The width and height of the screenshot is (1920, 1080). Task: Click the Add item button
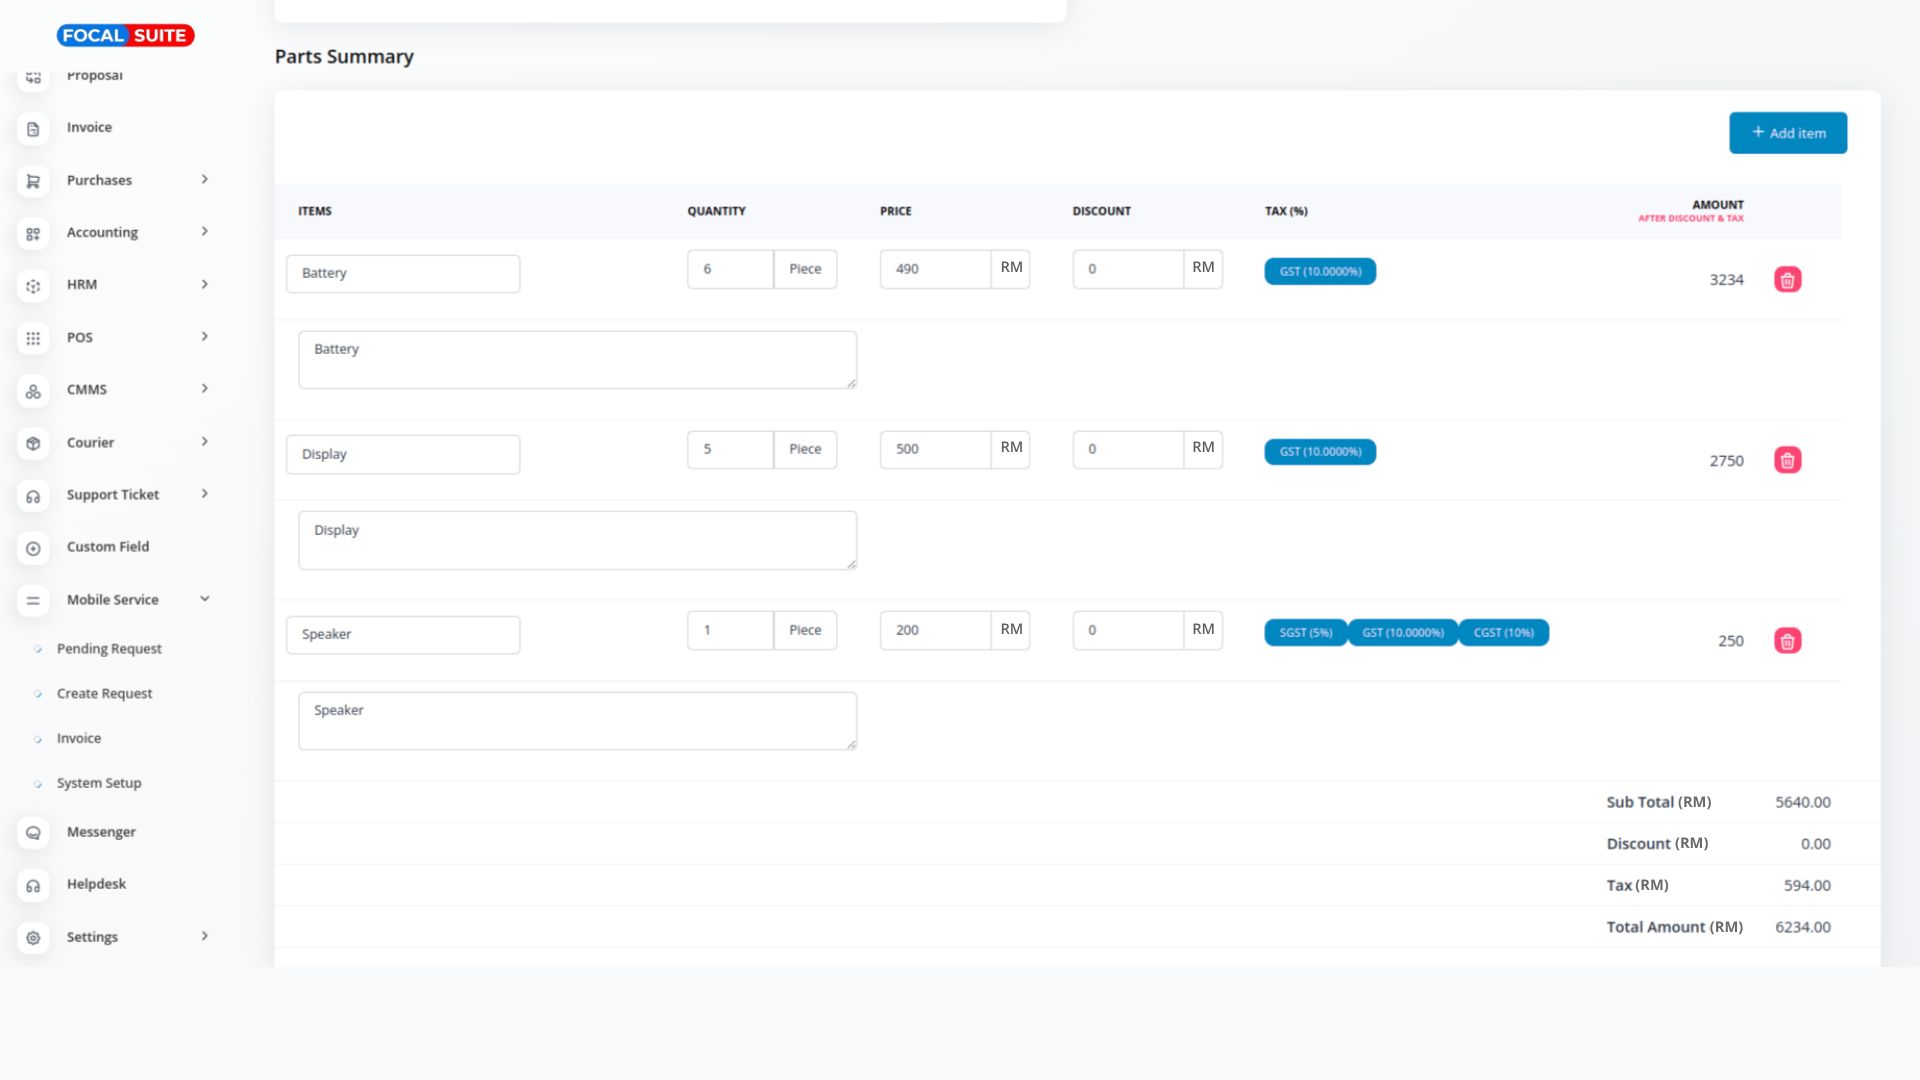(x=1787, y=133)
